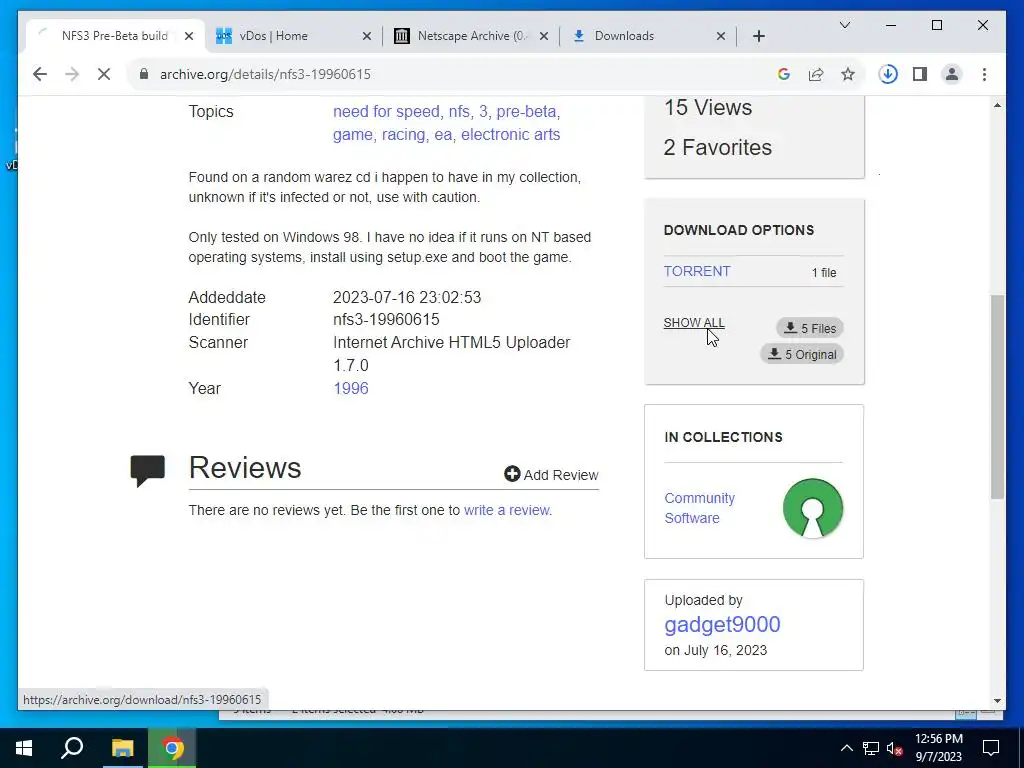The width and height of the screenshot is (1024, 768).
Task: Click Add Review
Action: pyautogui.click(x=551, y=475)
